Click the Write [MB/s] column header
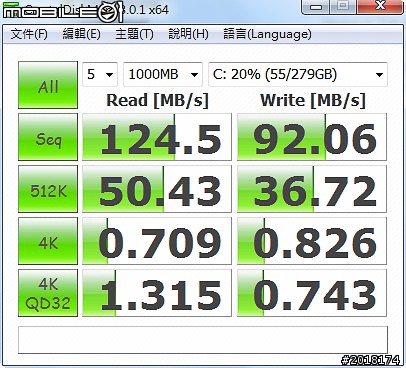The image size is (406, 368). point(313,100)
